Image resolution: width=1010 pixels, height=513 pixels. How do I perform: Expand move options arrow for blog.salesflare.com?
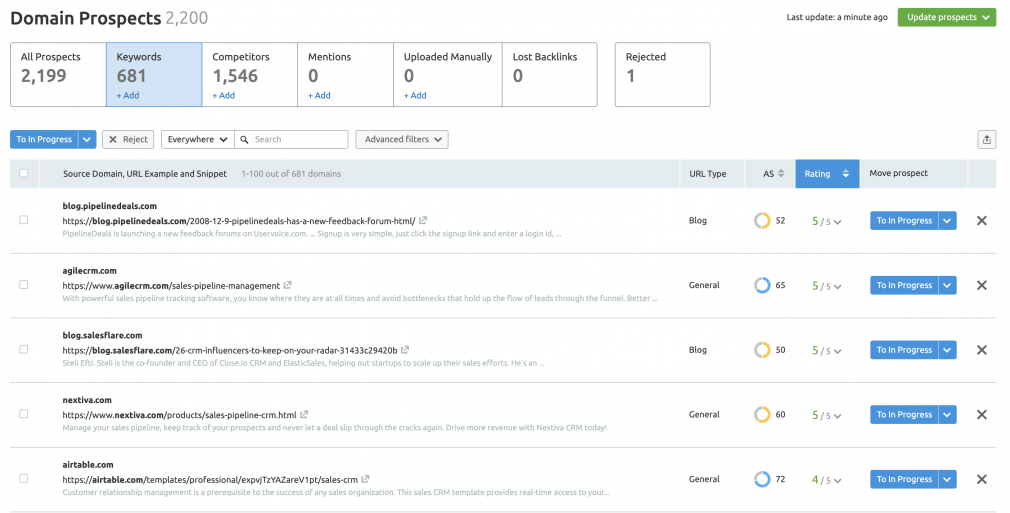click(x=948, y=350)
